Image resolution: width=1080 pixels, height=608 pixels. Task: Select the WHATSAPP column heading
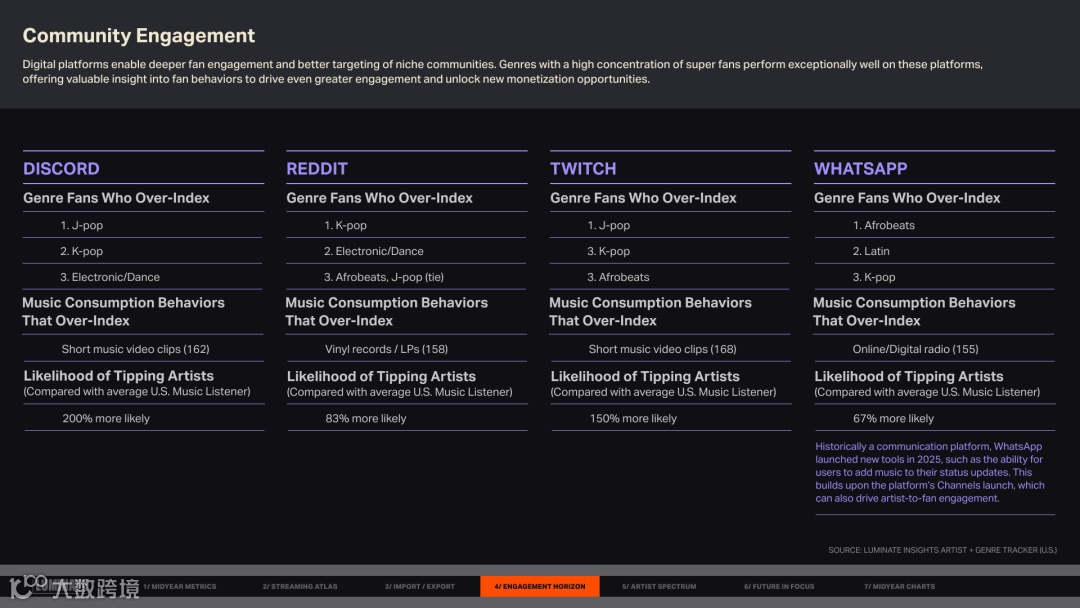860,169
